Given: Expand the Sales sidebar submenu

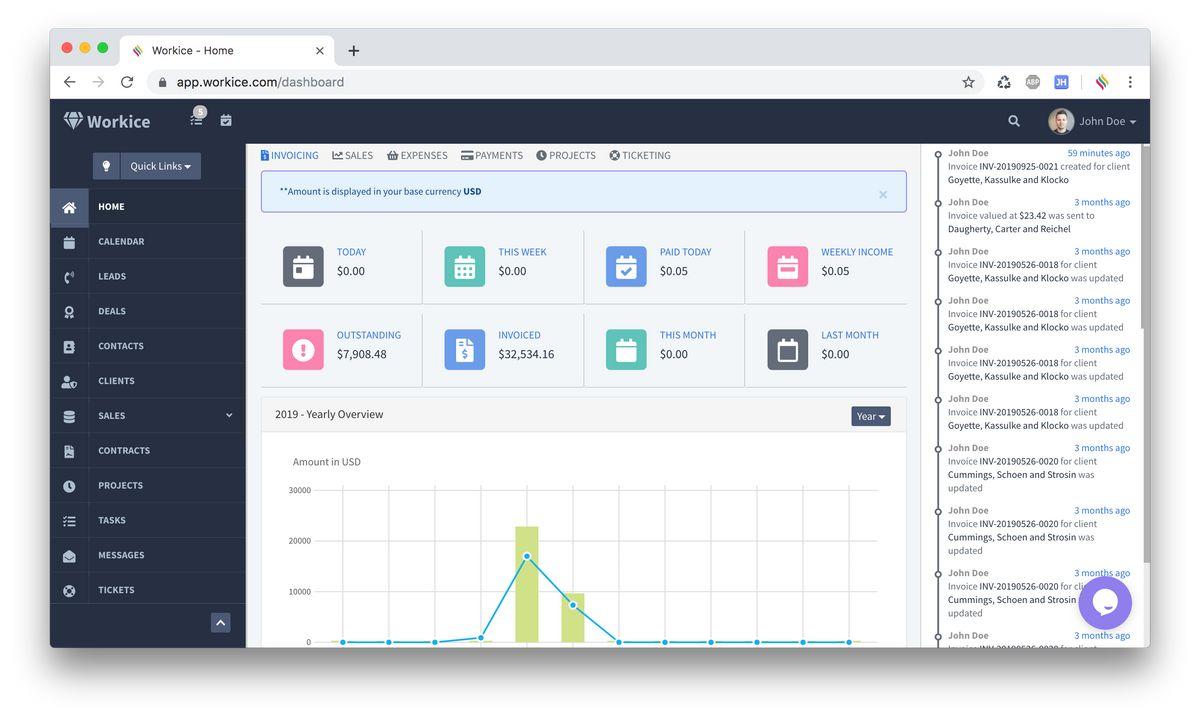Looking at the screenshot, I should [x=229, y=416].
